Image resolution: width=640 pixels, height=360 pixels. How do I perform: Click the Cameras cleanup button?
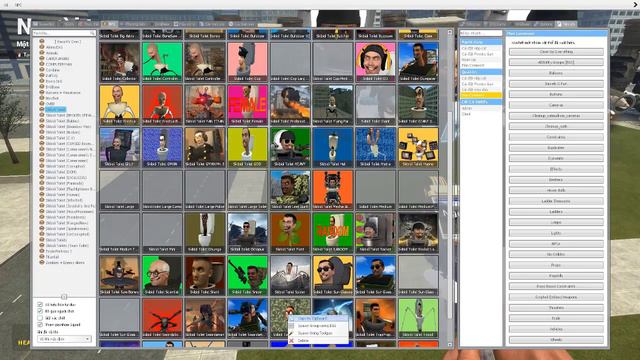point(556,105)
